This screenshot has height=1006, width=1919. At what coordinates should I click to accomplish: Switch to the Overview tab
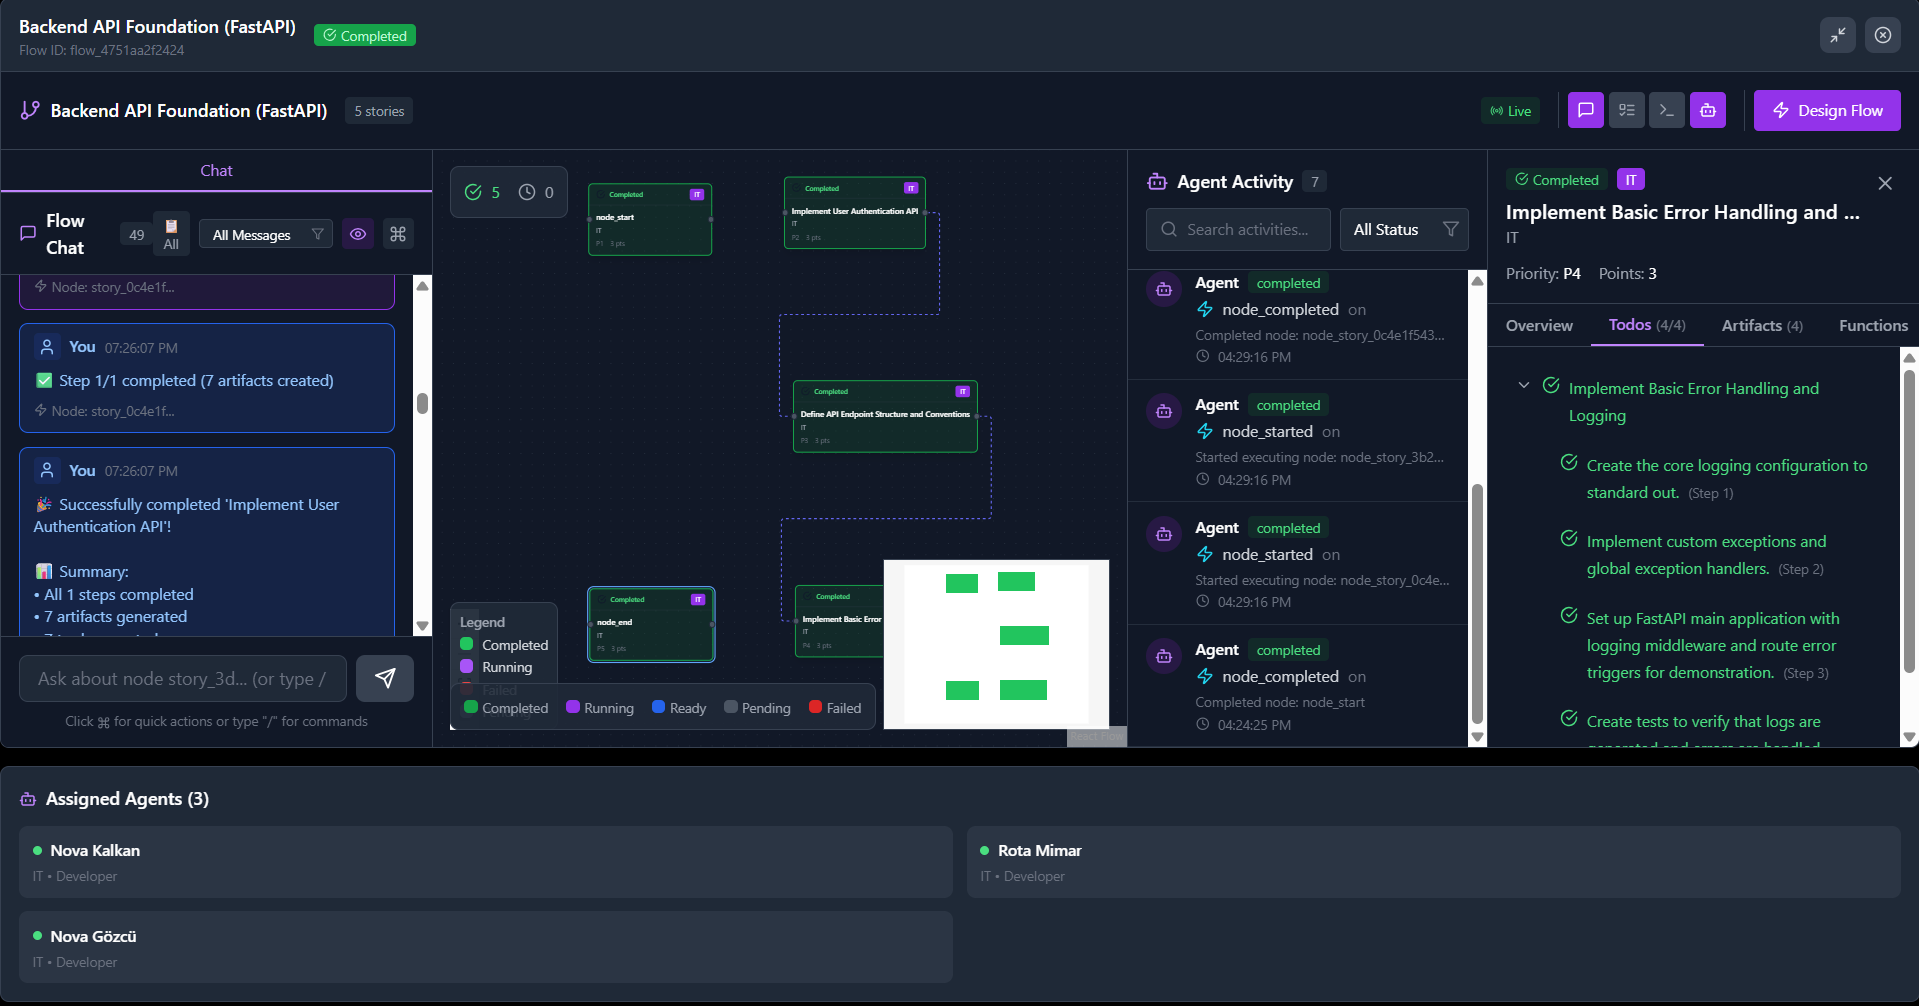tap(1539, 326)
